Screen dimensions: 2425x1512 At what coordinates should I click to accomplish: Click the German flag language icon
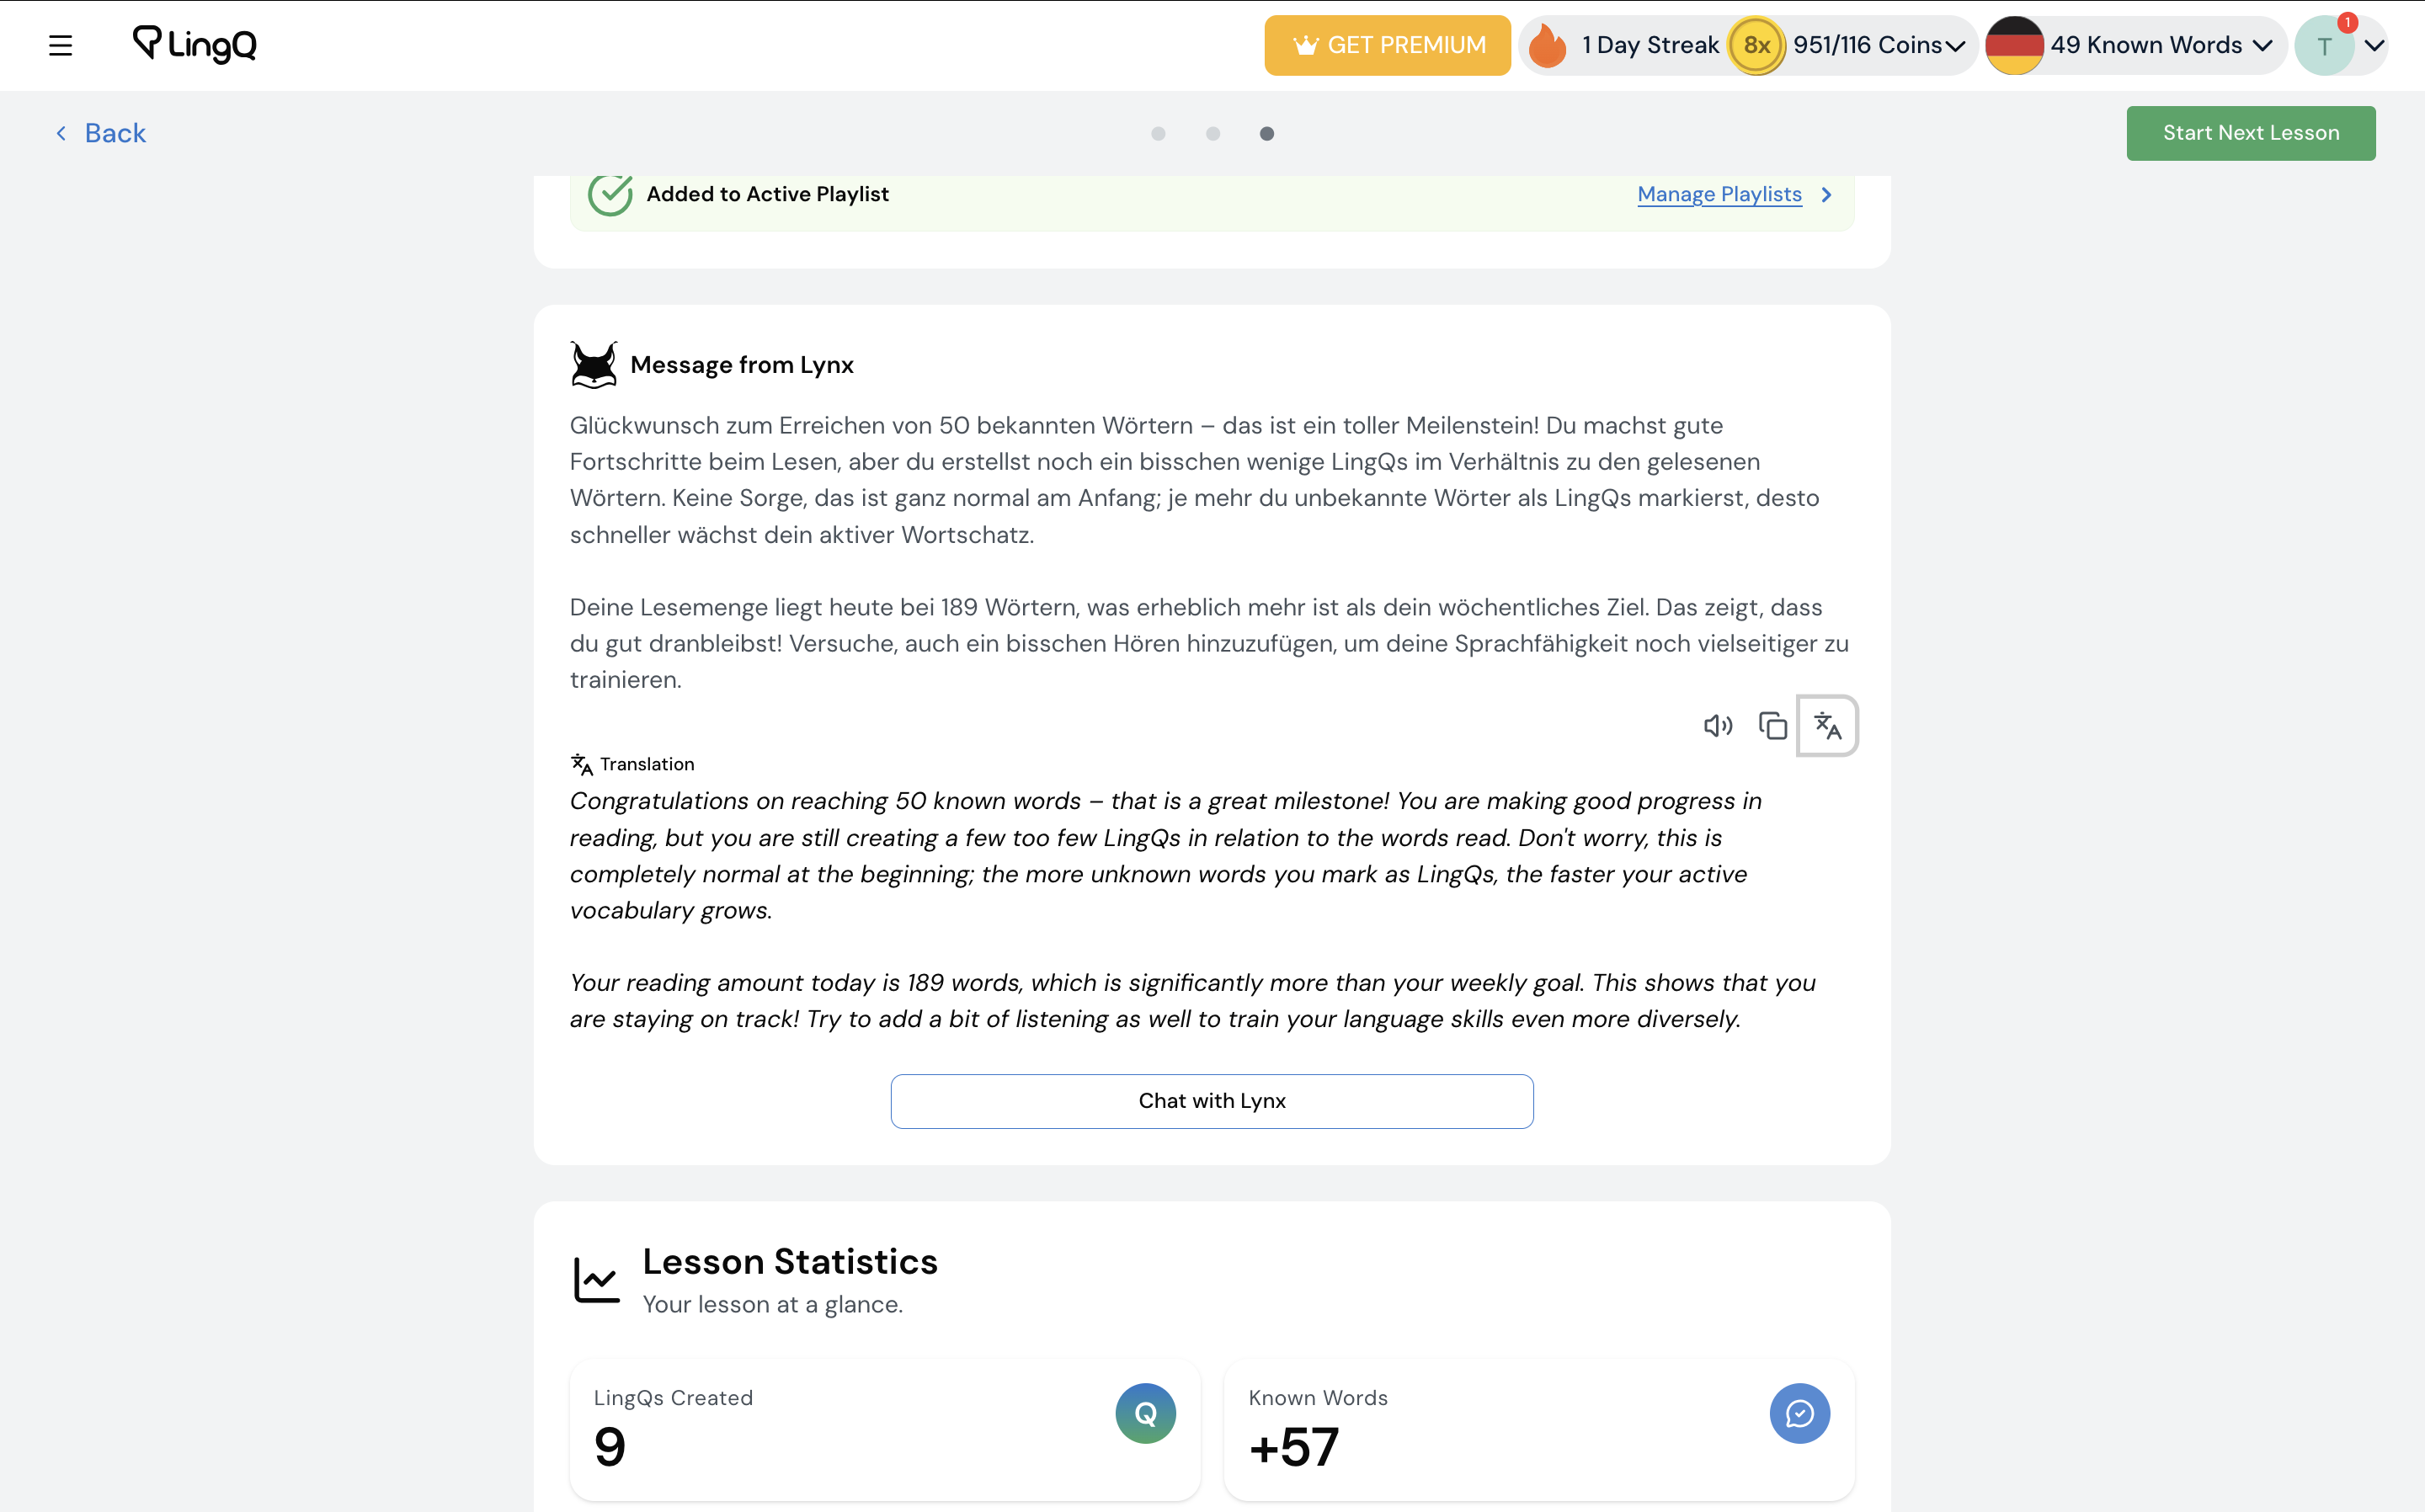click(x=2014, y=46)
